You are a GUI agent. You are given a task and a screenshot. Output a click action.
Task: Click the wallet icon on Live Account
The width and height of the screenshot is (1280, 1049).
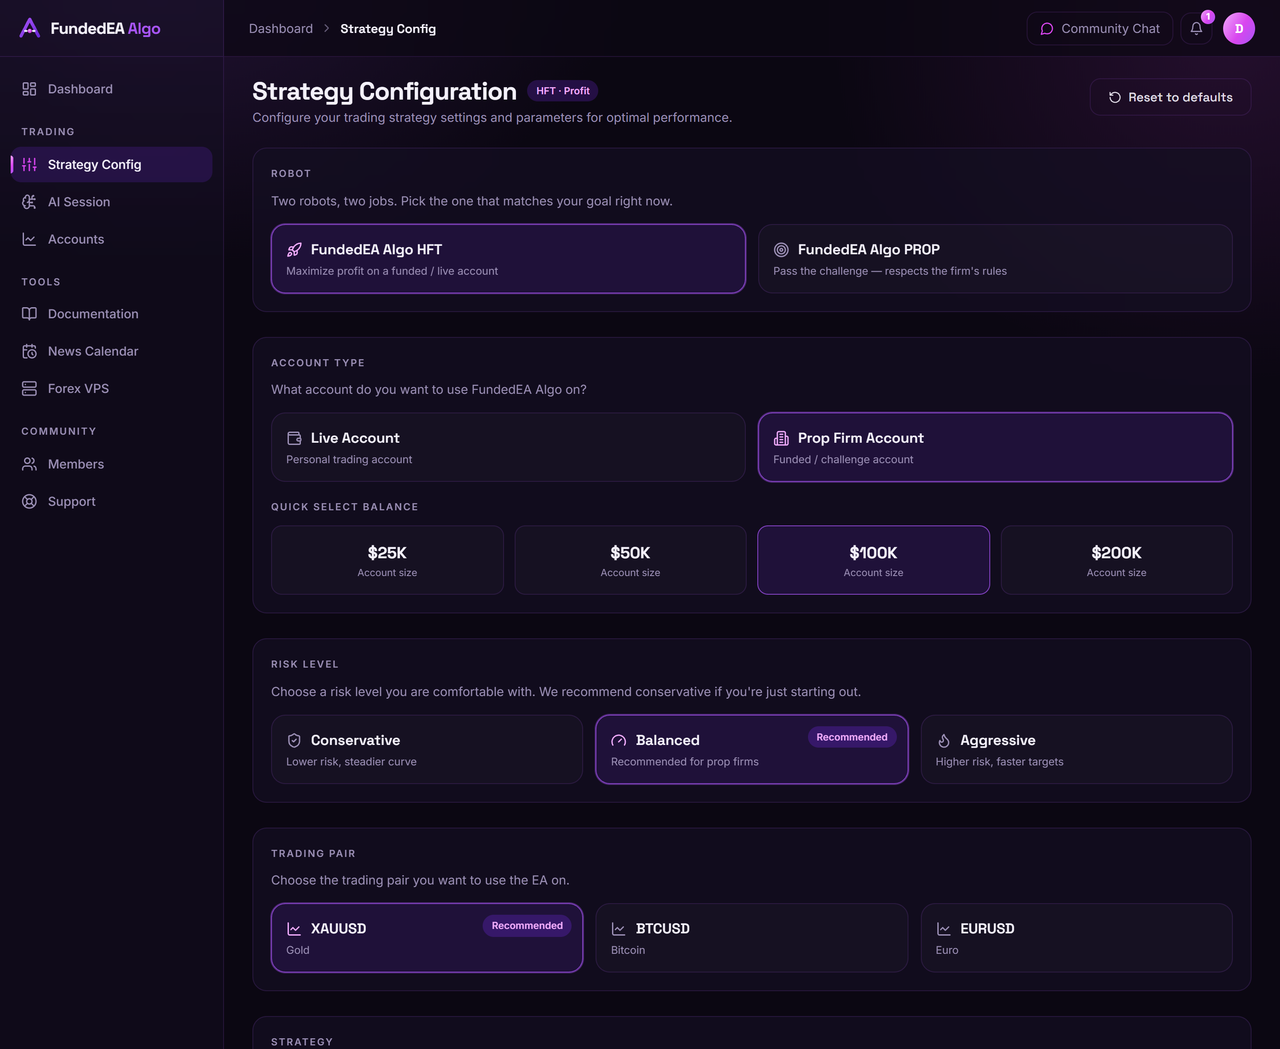pos(294,438)
